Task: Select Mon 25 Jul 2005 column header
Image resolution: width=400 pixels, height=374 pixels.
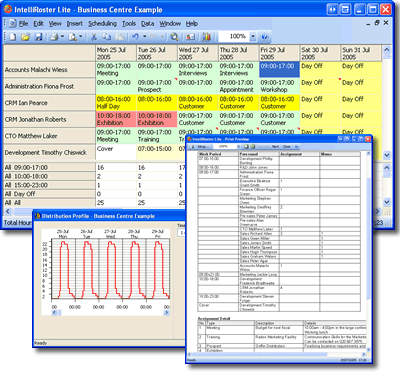Action: point(116,53)
